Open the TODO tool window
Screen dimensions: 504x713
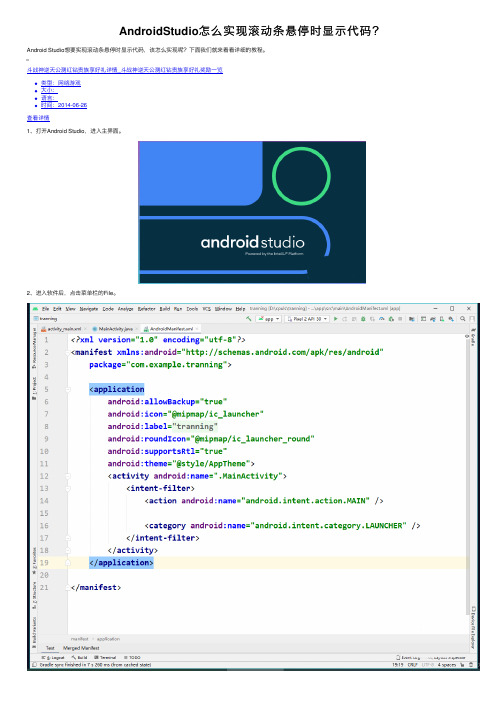click(132, 658)
